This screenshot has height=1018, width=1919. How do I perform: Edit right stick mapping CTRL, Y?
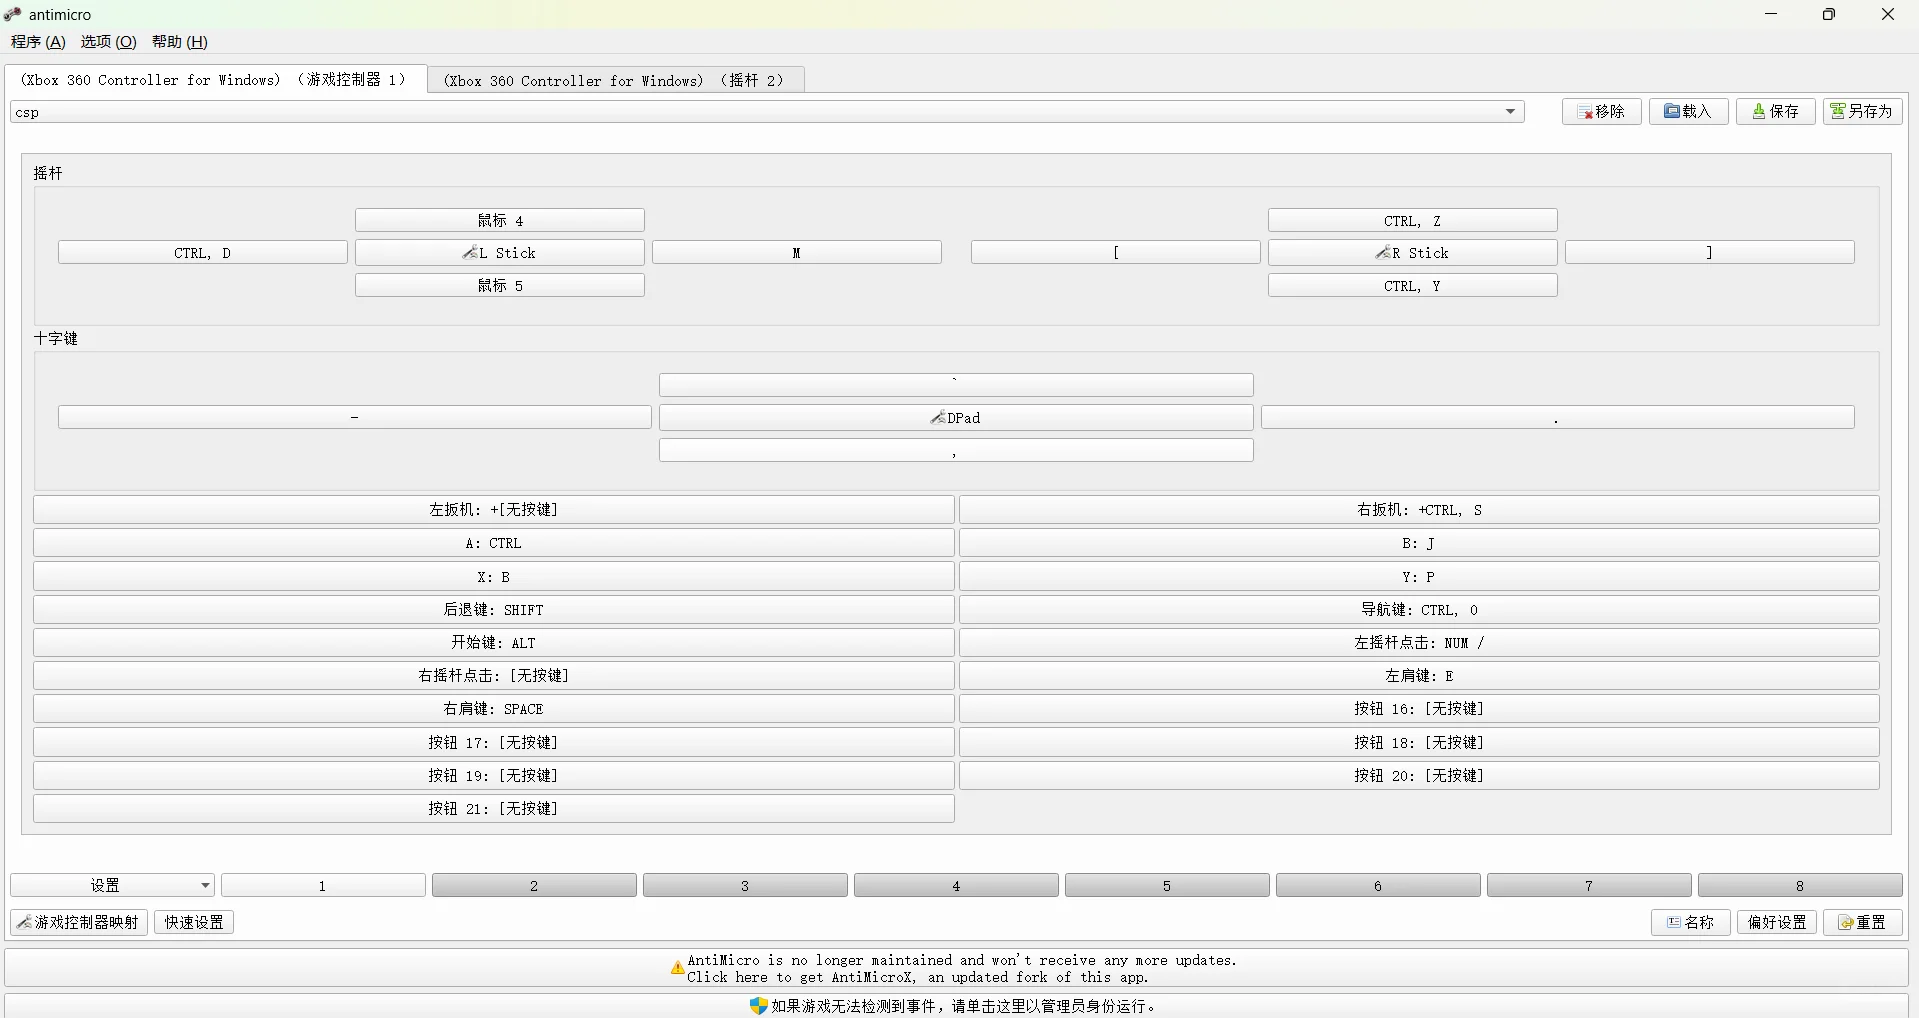click(x=1413, y=286)
